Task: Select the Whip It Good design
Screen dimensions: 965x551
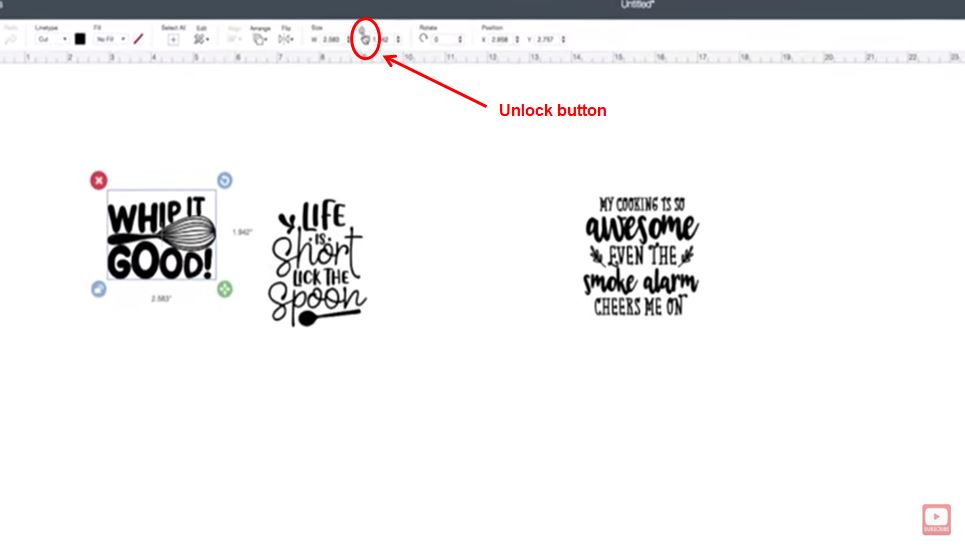Action: [161, 235]
